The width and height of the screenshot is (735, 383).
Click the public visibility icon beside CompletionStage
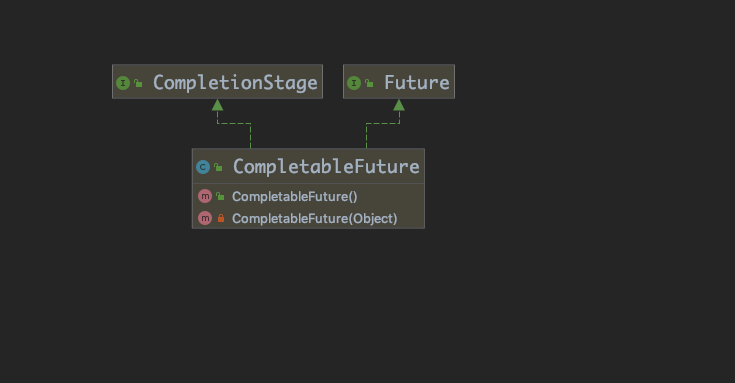coord(138,83)
